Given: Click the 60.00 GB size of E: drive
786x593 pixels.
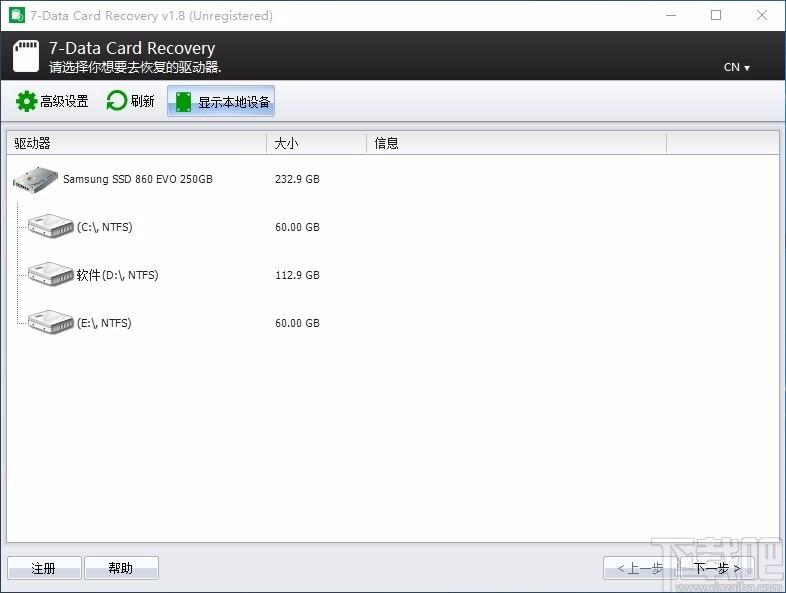Looking at the screenshot, I should click(297, 323).
